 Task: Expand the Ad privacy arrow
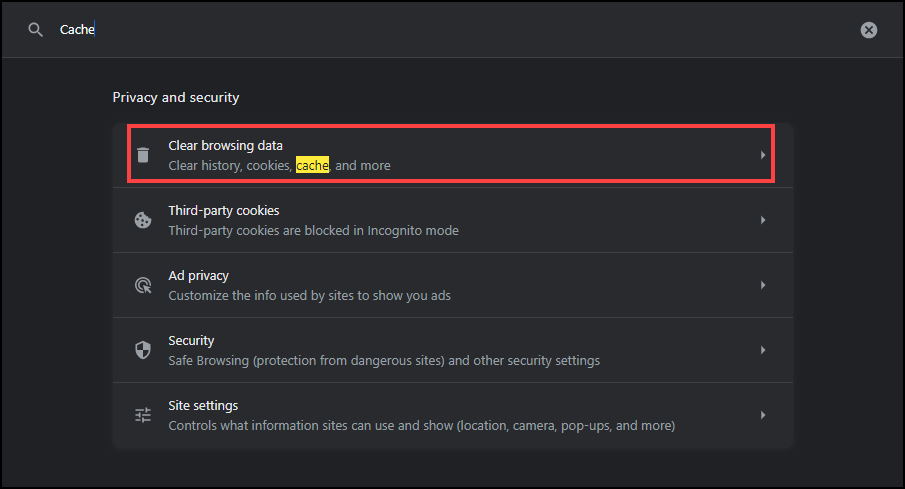coord(763,285)
